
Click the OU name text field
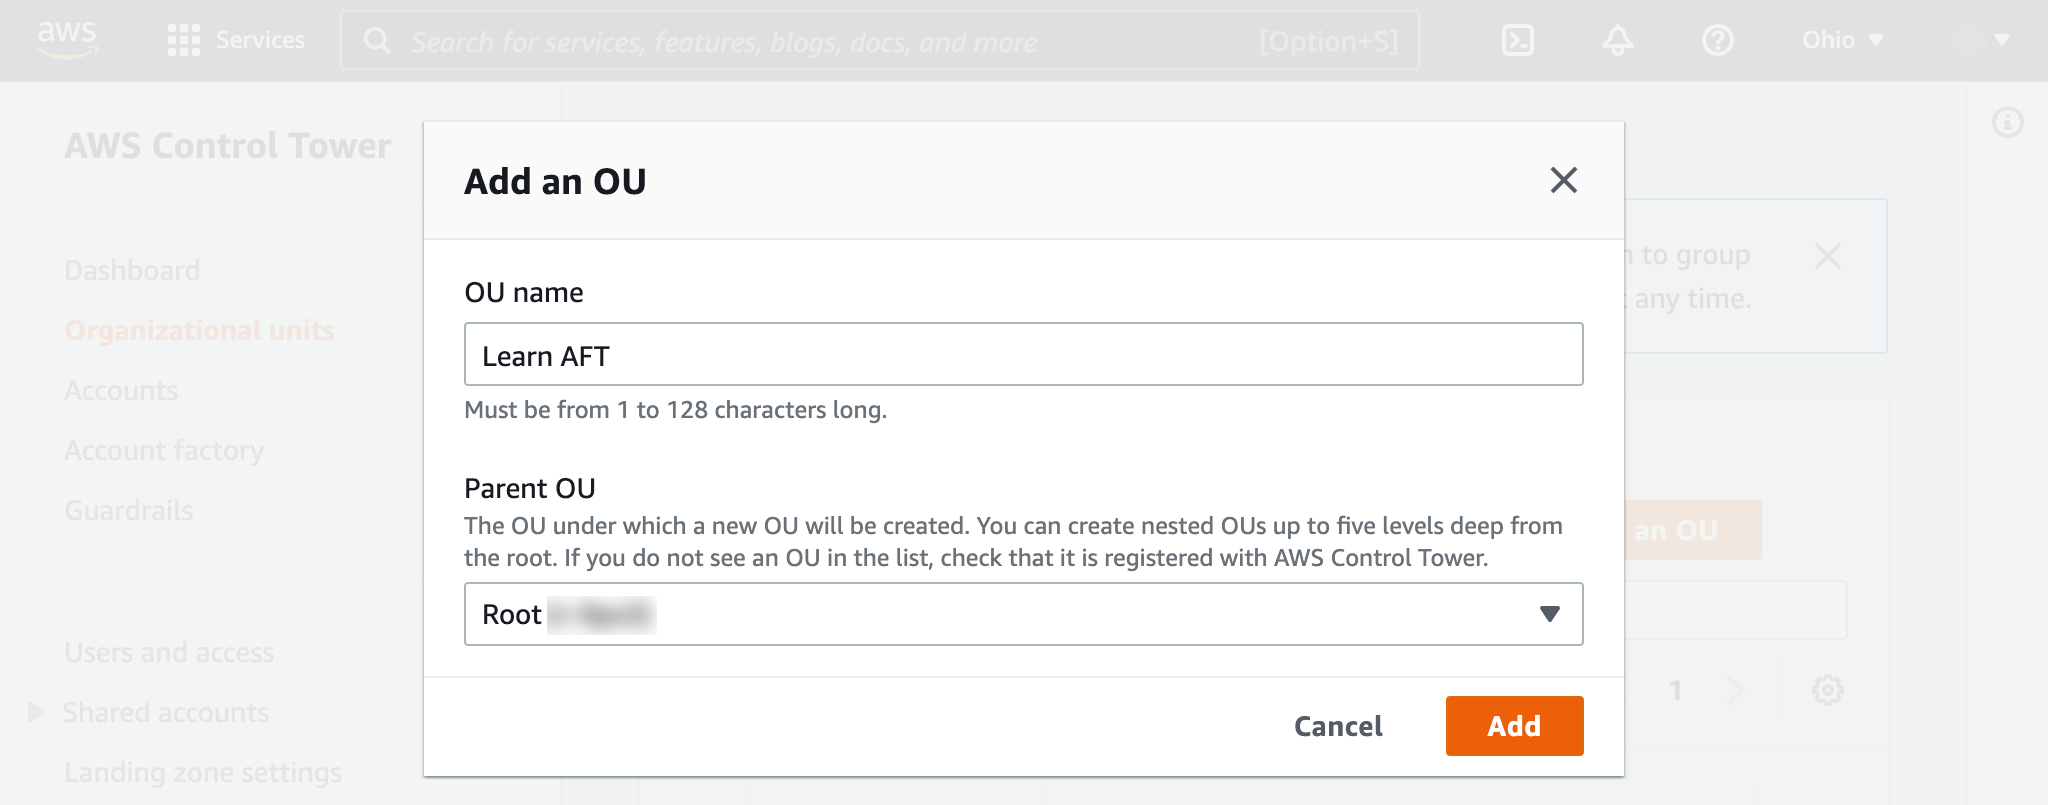click(x=1023, y=354)
